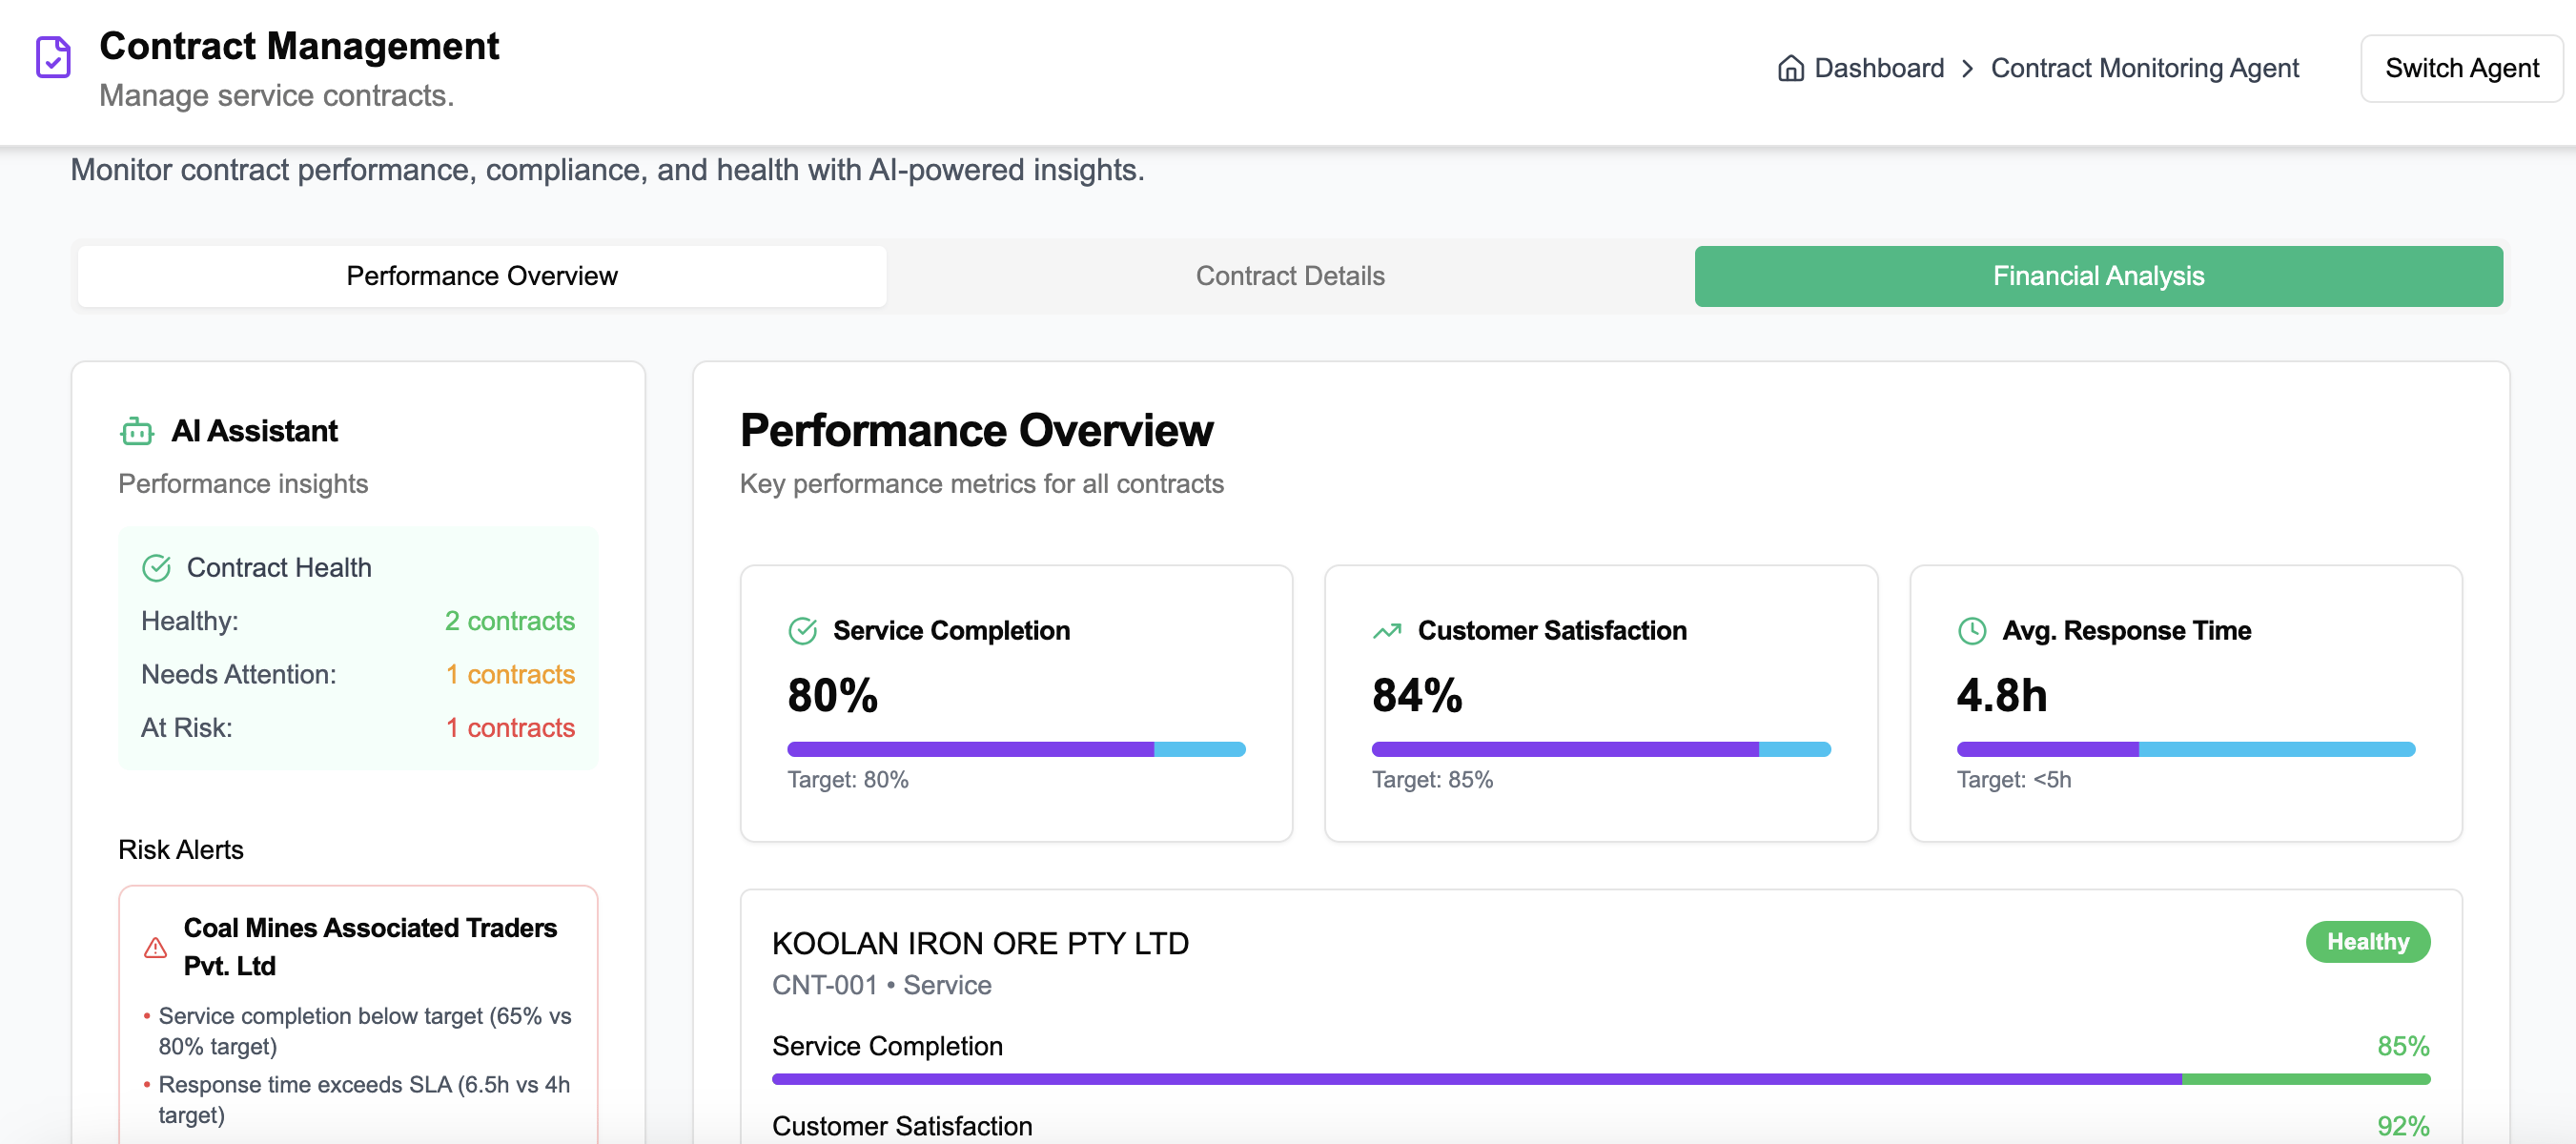Click the 'Needs Attention:' label
Screen dimensions: 2576x1144
238,675
